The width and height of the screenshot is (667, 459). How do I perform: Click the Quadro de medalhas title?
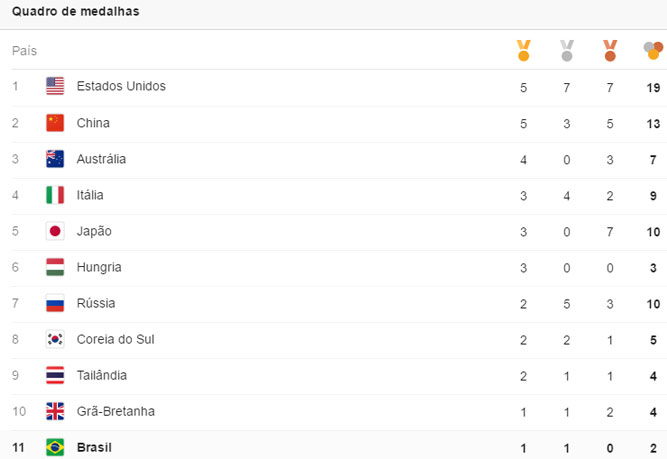(76, 12)
